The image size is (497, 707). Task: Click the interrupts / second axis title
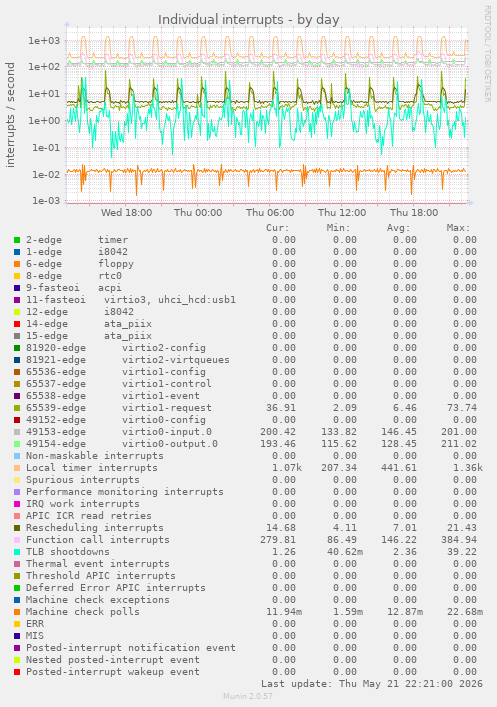[10, 115]
